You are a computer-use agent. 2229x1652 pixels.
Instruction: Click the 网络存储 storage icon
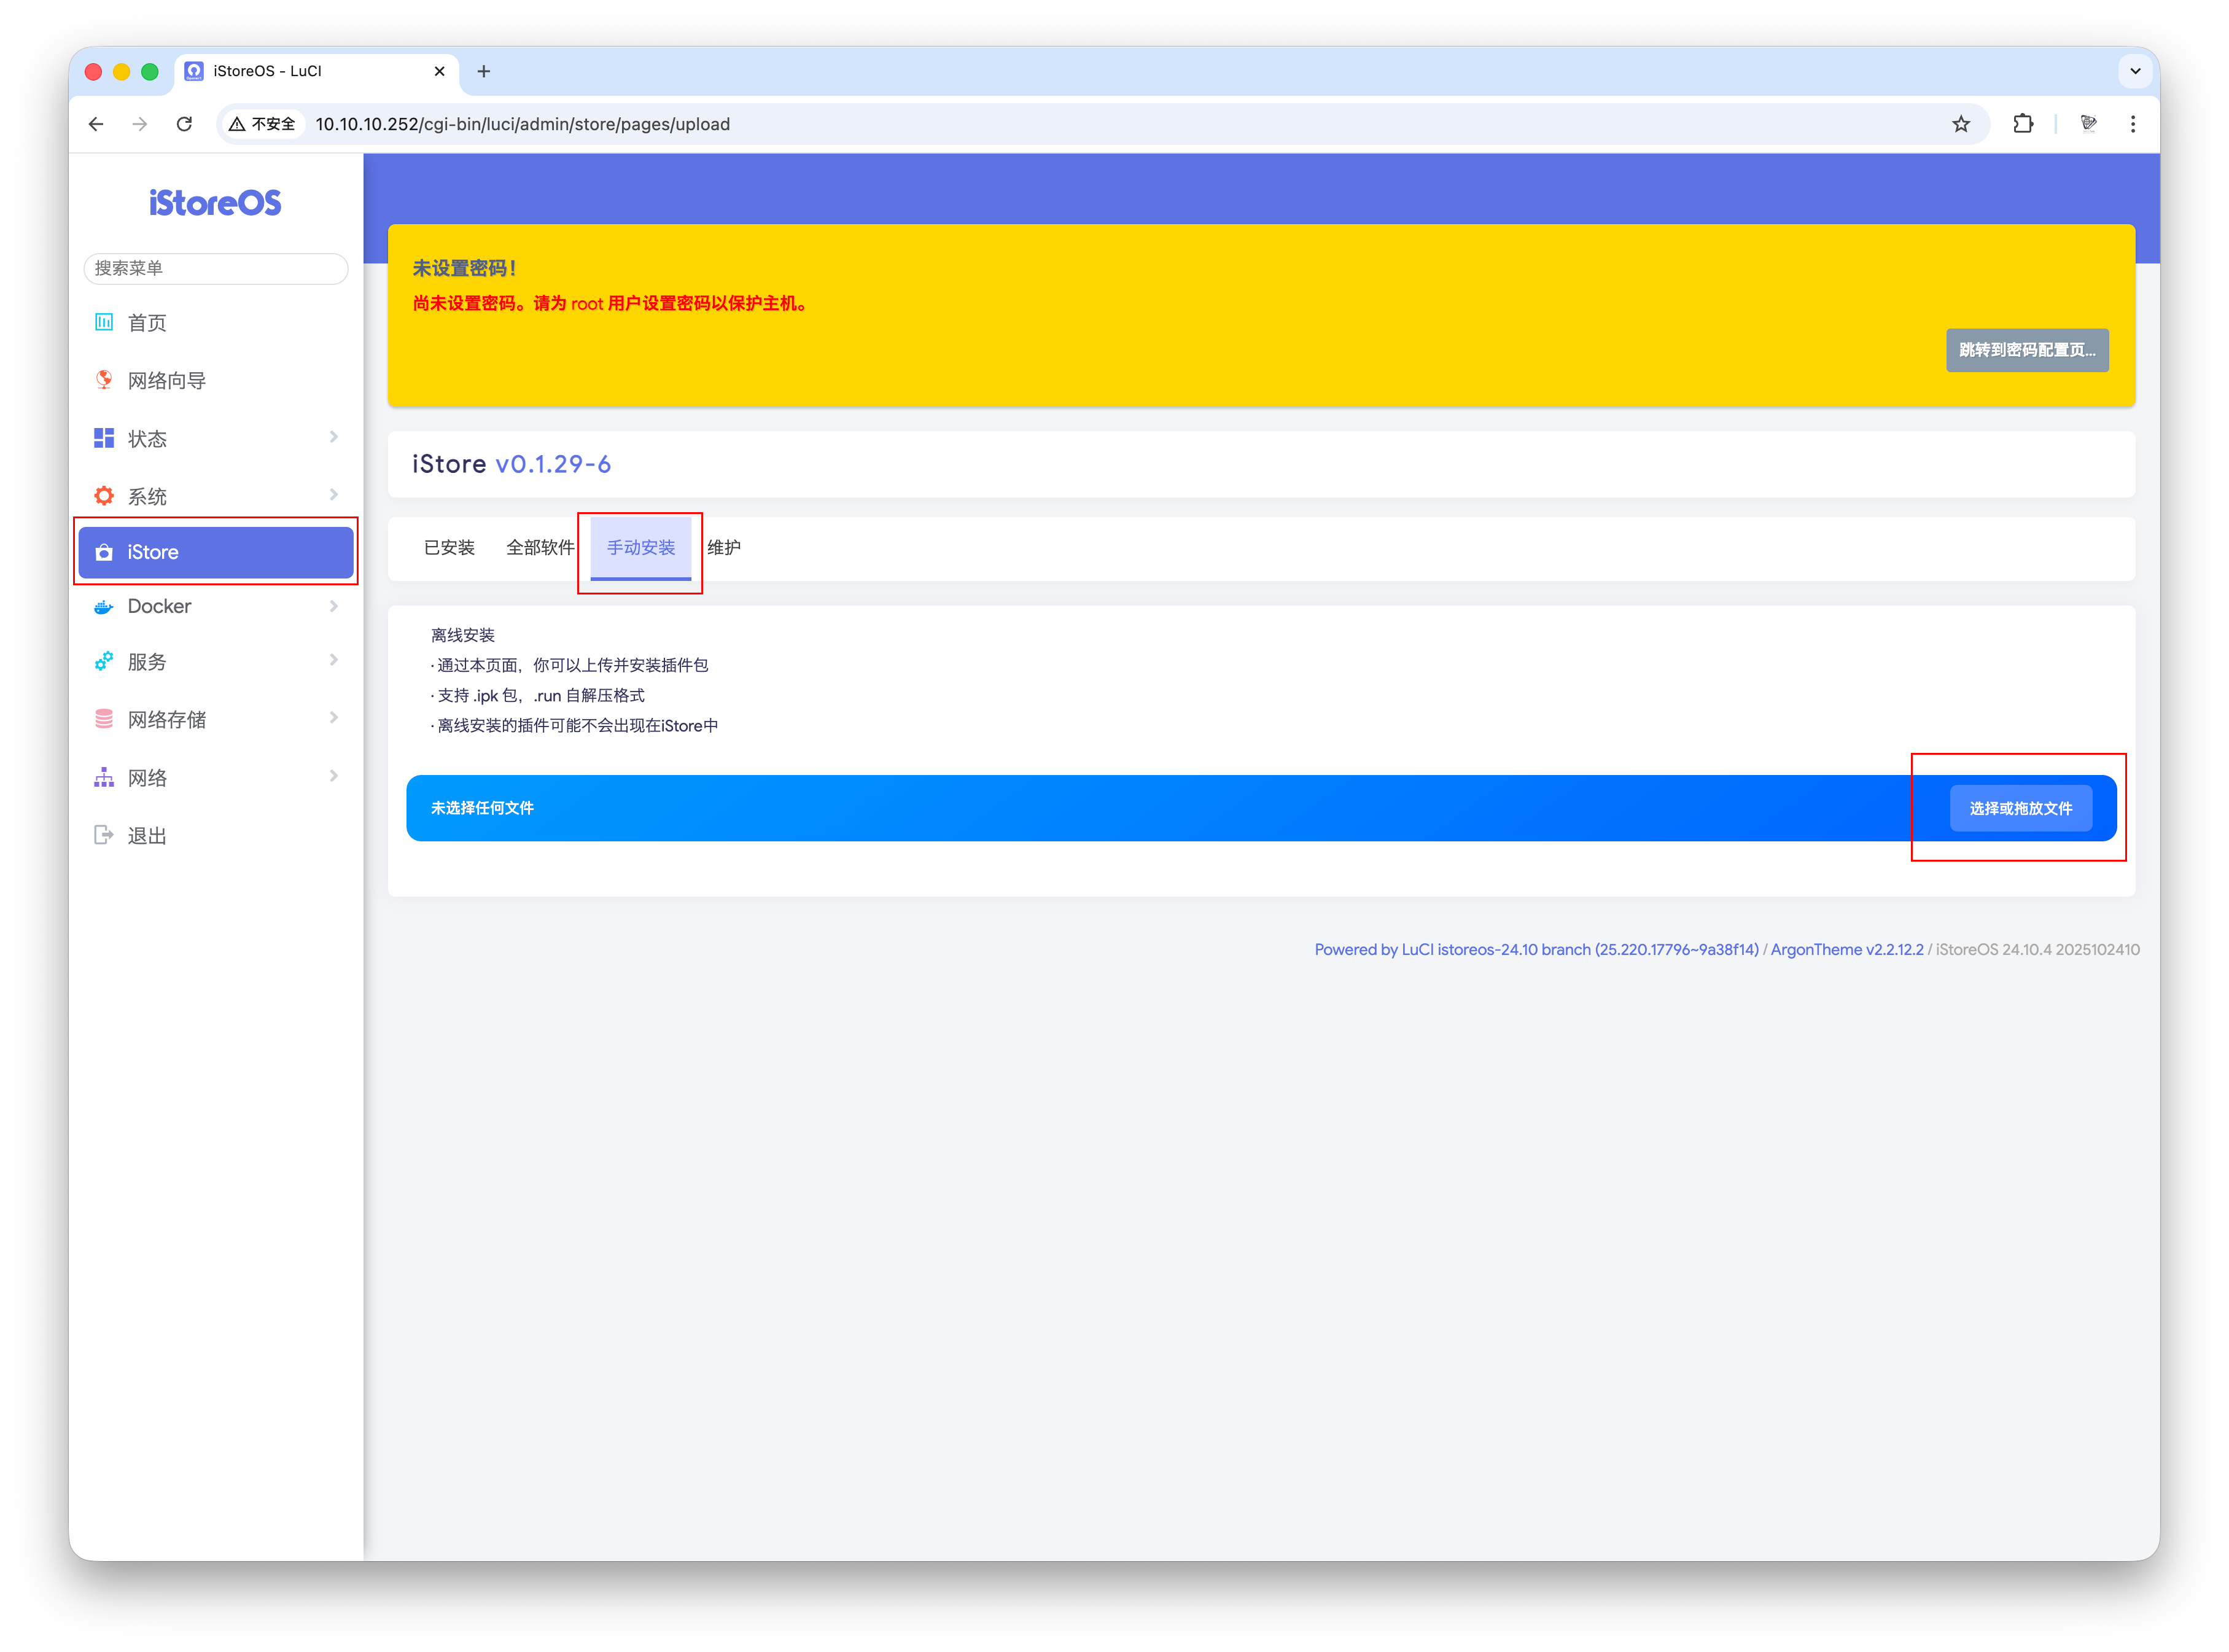104,719
